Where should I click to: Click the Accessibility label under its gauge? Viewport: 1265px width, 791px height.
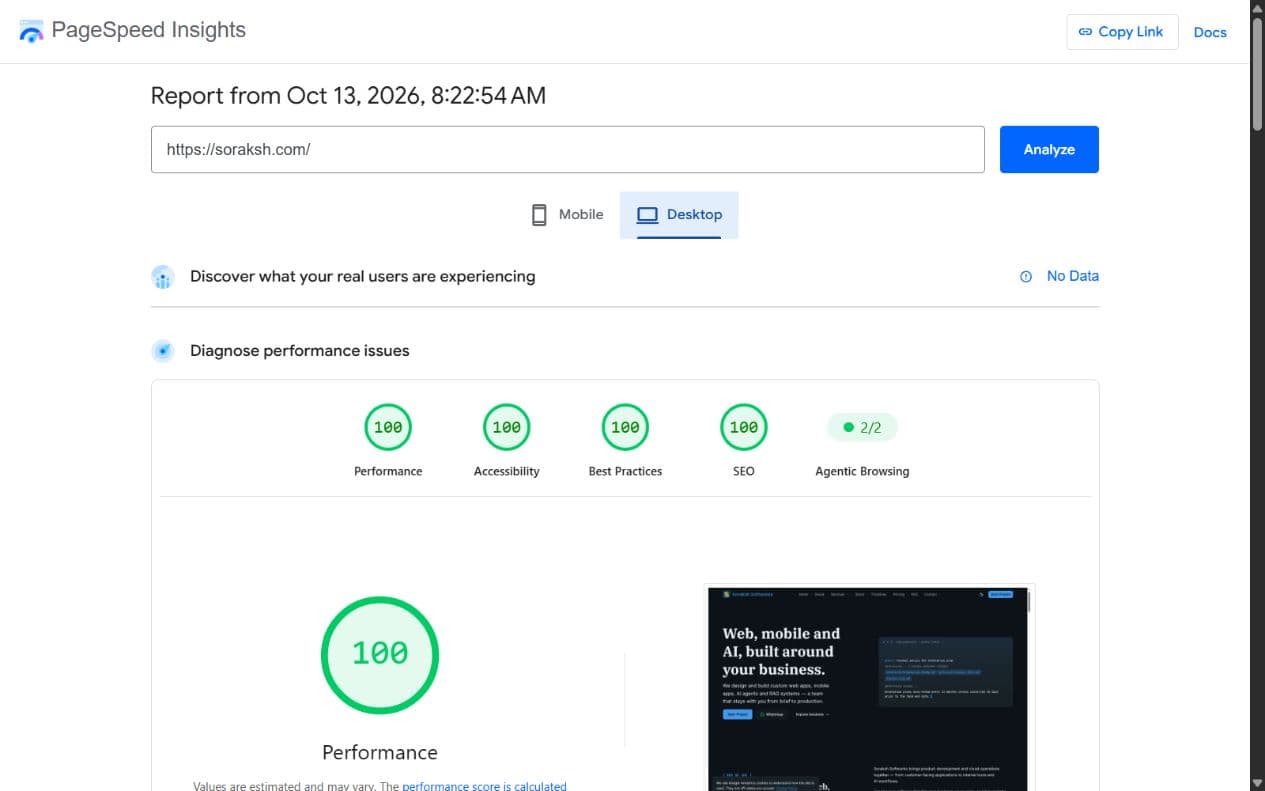506,471
